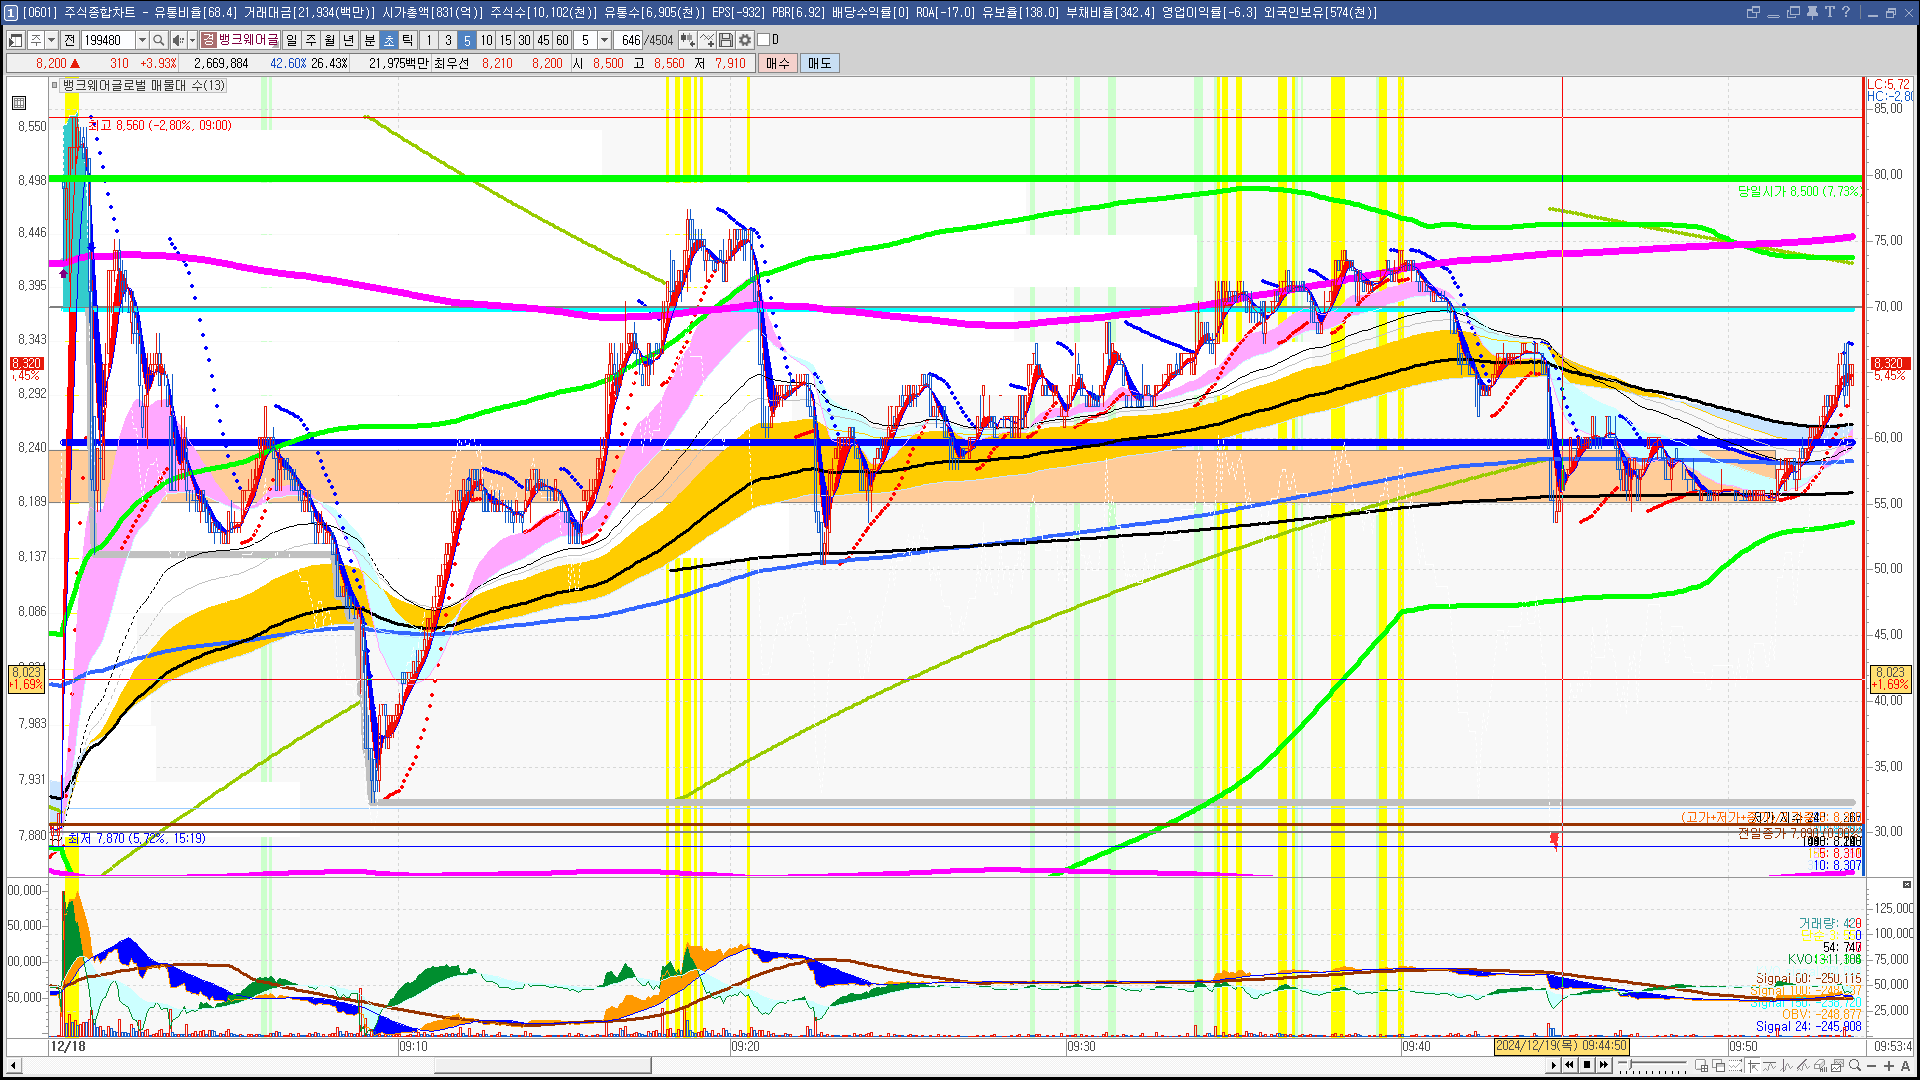Open dropdown arrow next to 주 button

pos(51,40)
